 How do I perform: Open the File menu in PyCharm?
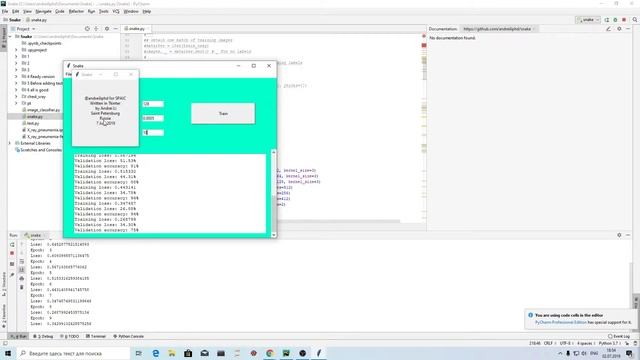[x=5, y=11]
